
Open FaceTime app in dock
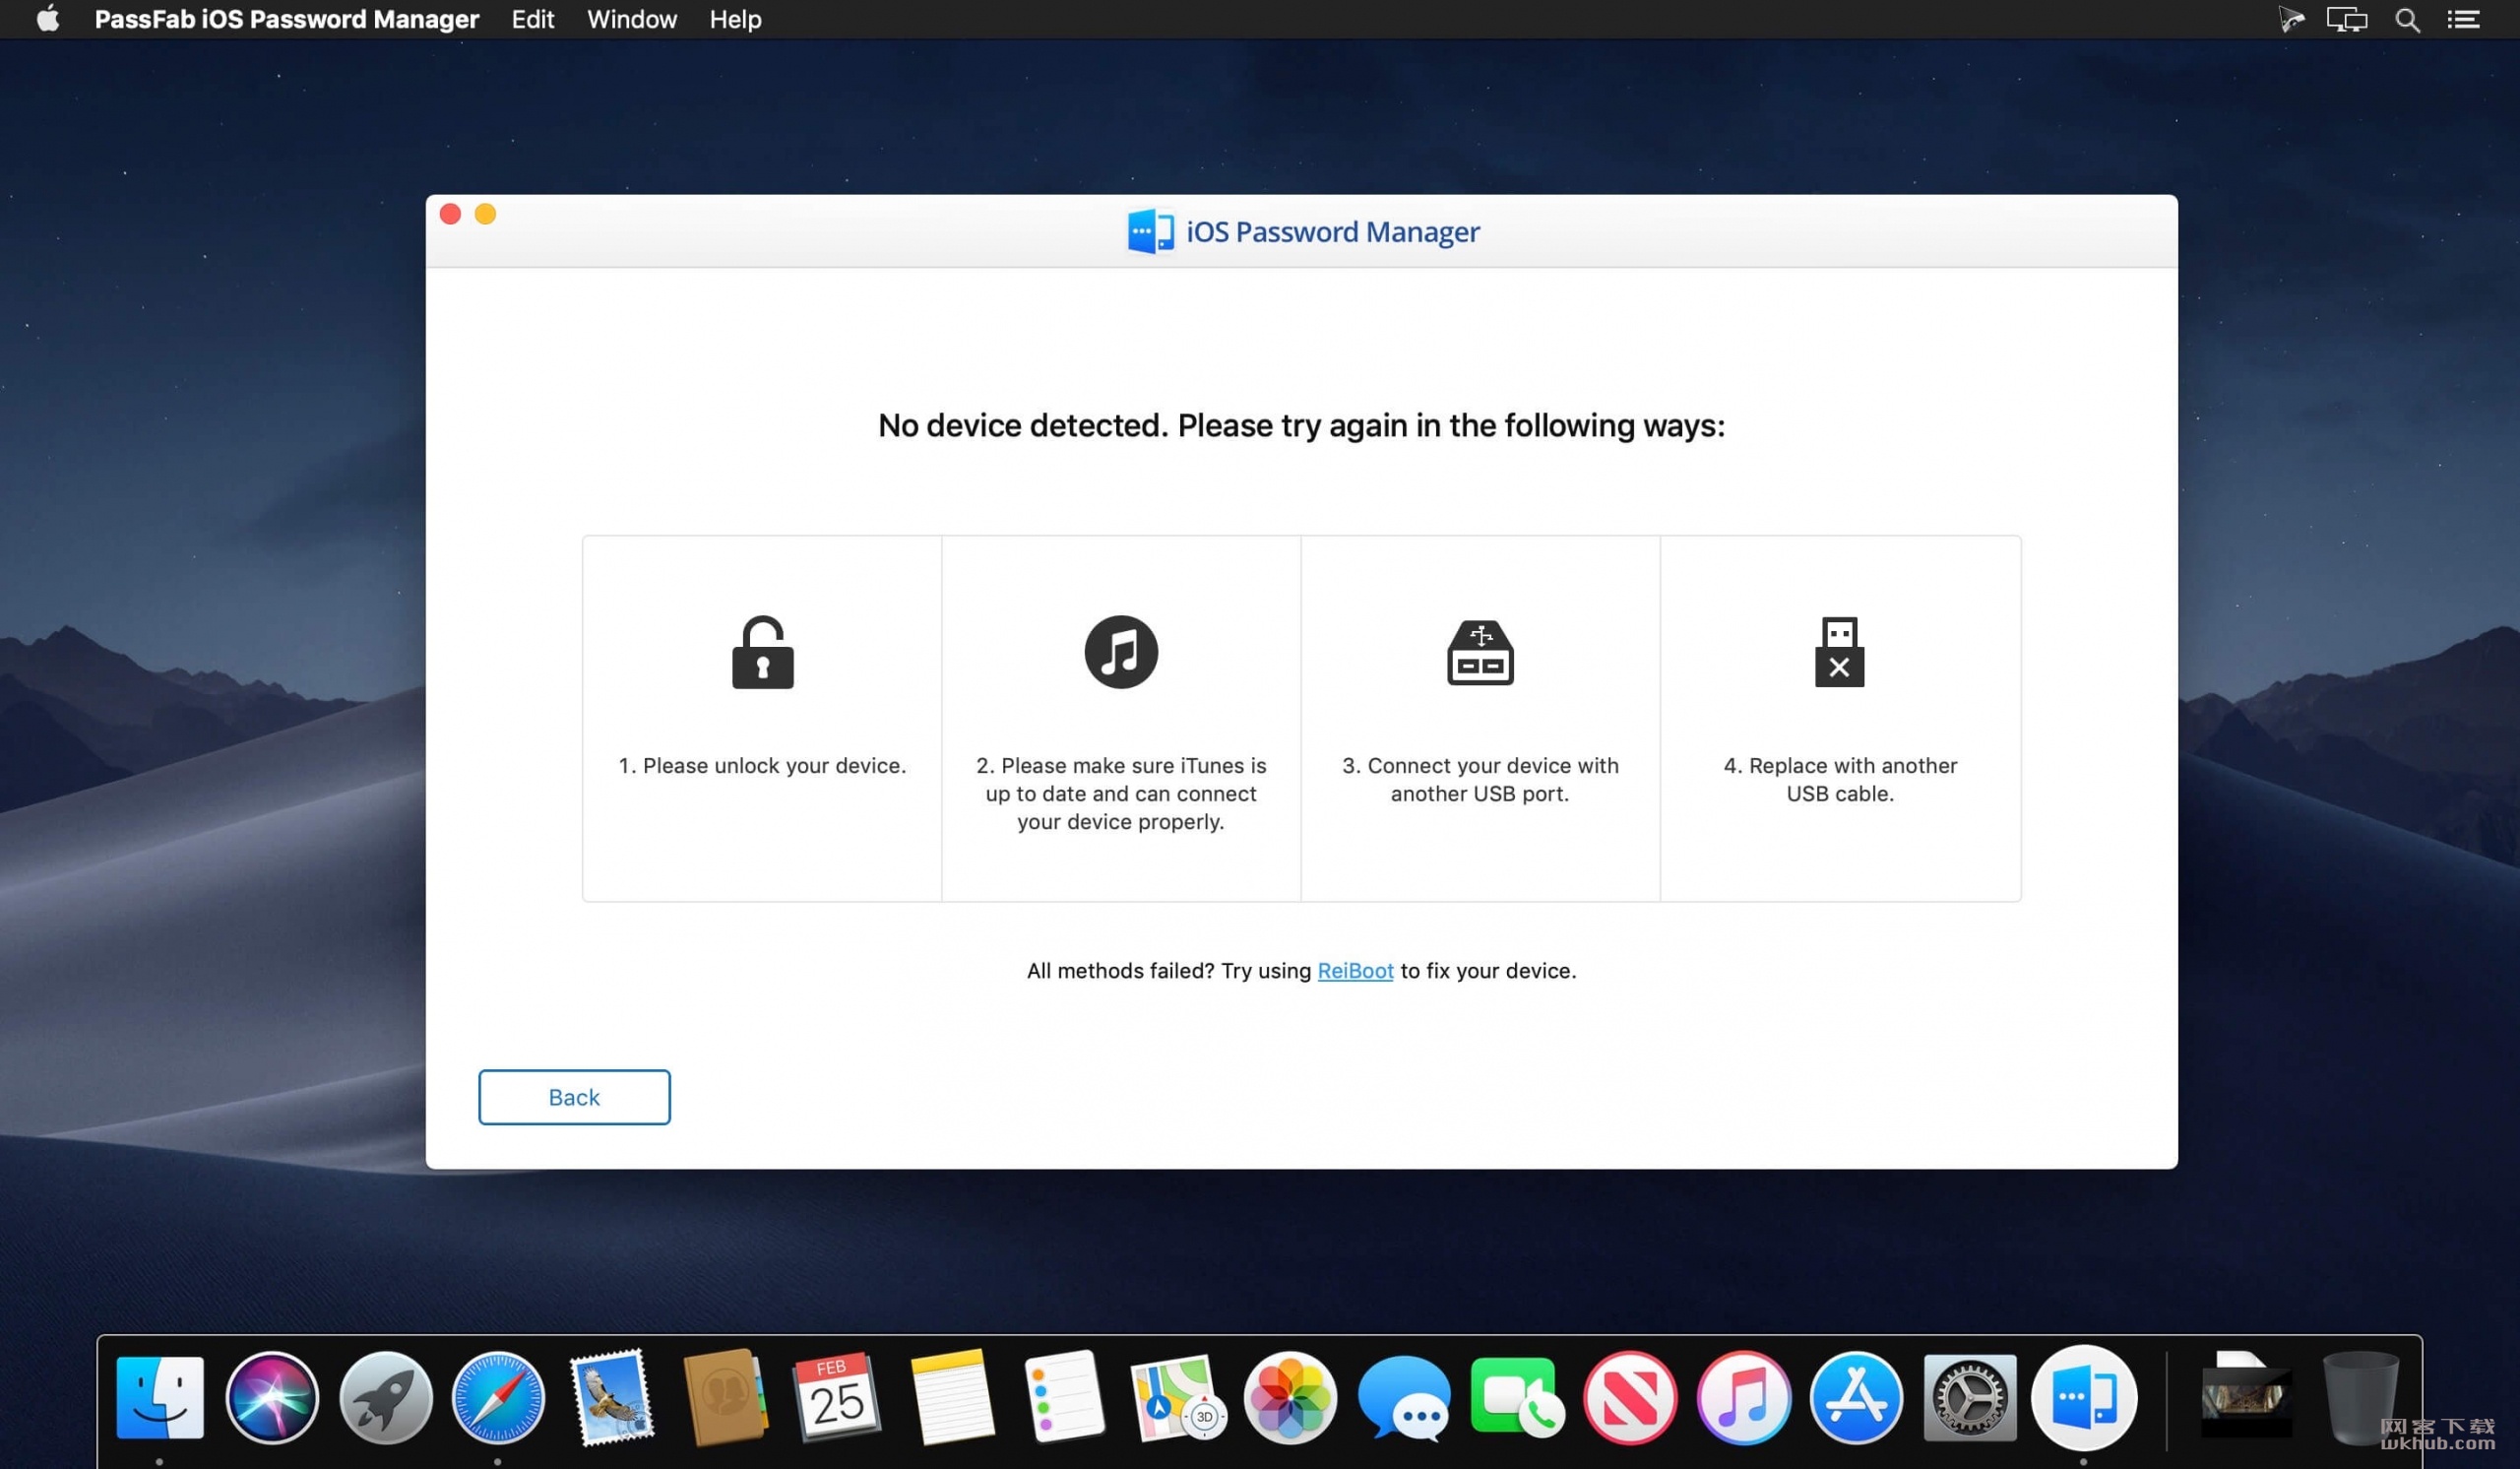tap(1517, 1397)
